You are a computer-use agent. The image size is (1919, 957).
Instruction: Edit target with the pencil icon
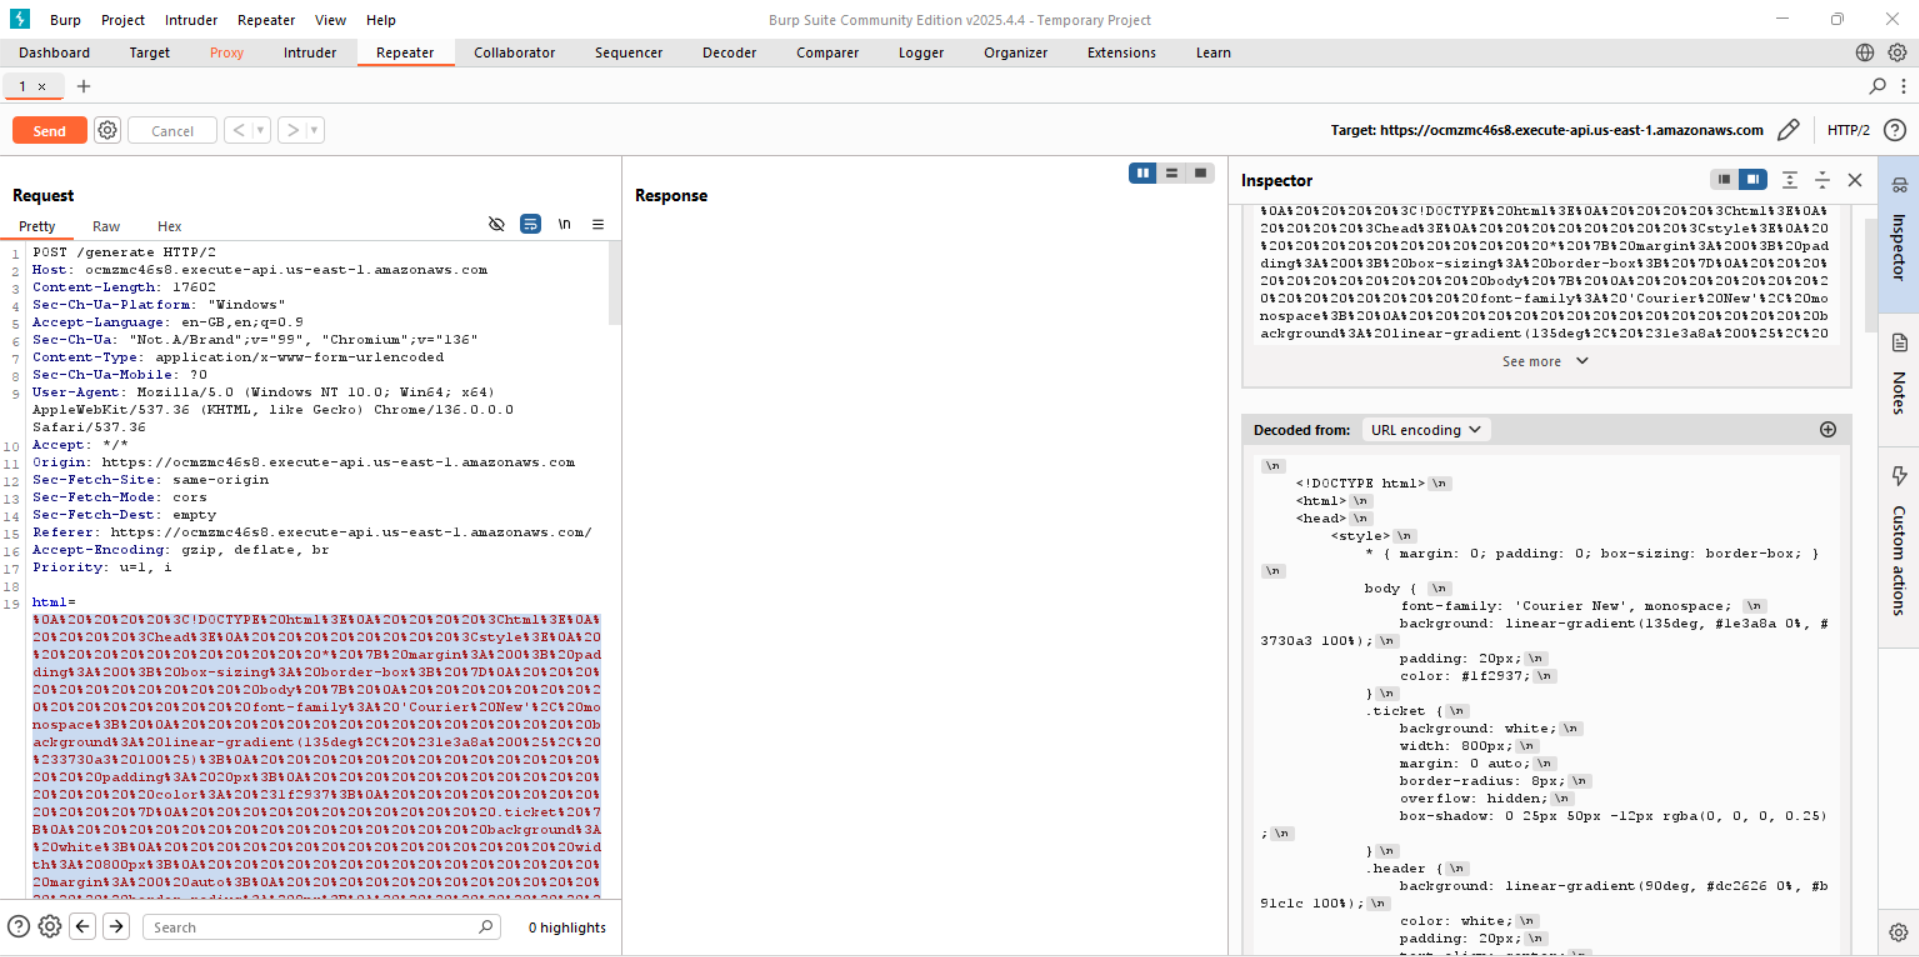click(1789, 130)
